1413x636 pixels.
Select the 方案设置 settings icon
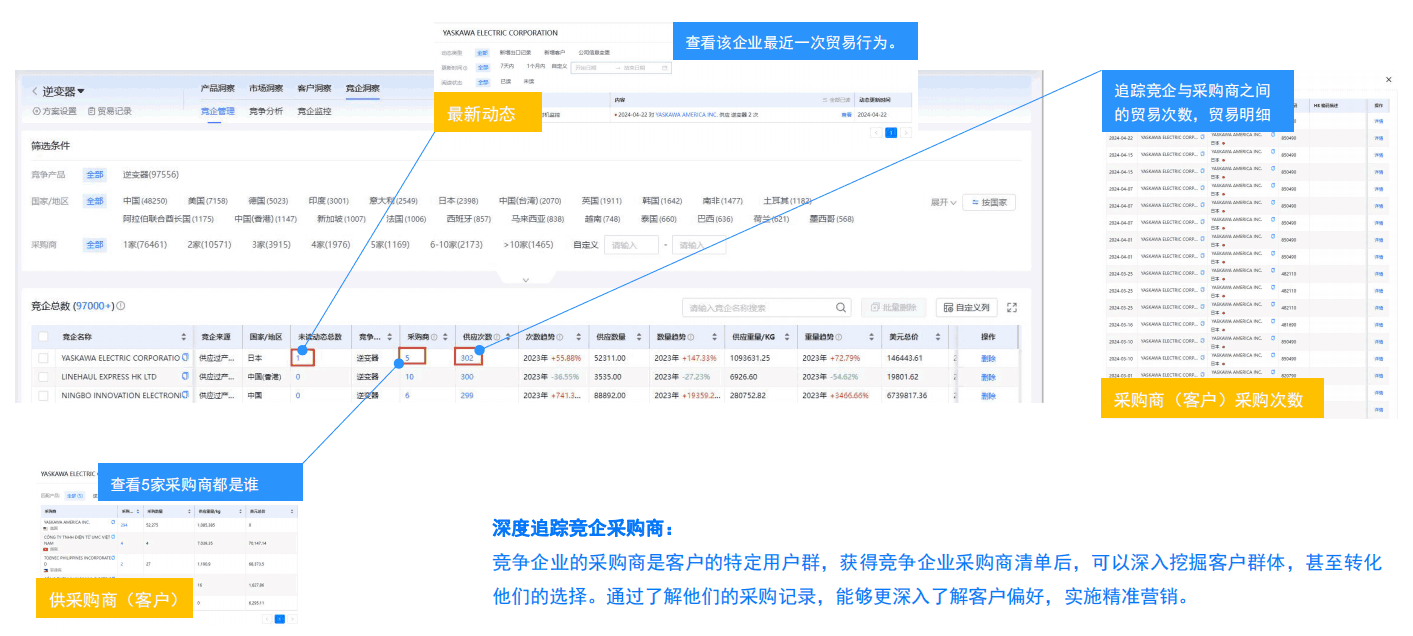tap(36, 111)
